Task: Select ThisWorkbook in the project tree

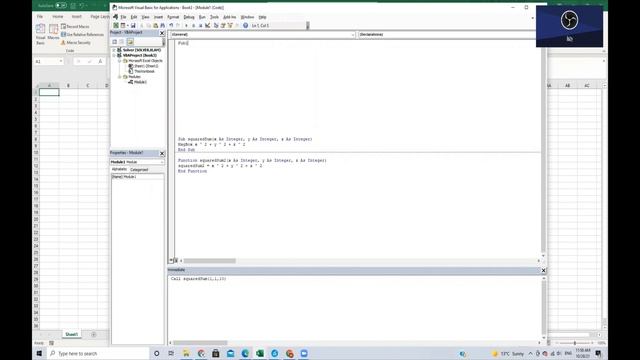Action: (x=144, y=71)
